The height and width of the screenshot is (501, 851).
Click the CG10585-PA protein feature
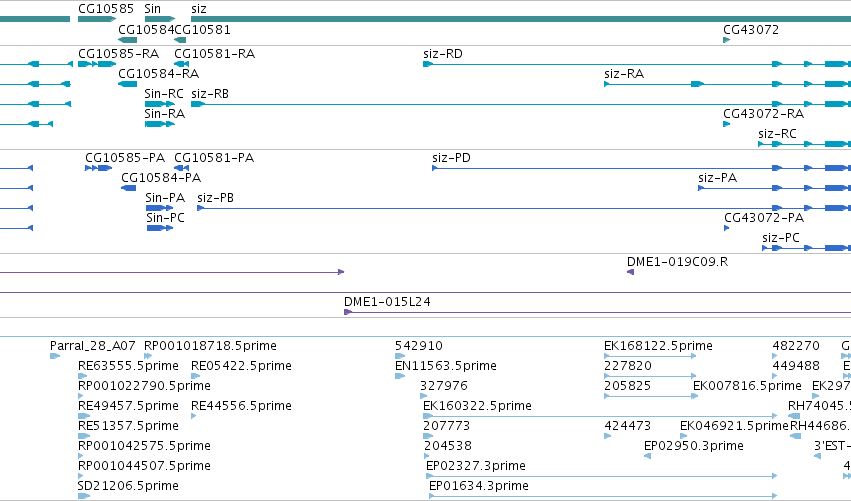click(99, 168)
